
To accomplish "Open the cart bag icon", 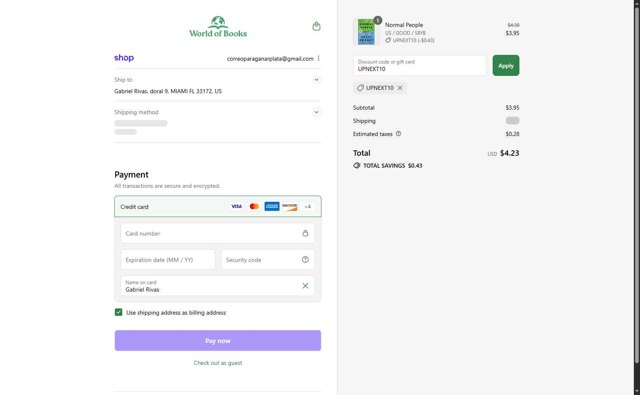I will (316, 27).
